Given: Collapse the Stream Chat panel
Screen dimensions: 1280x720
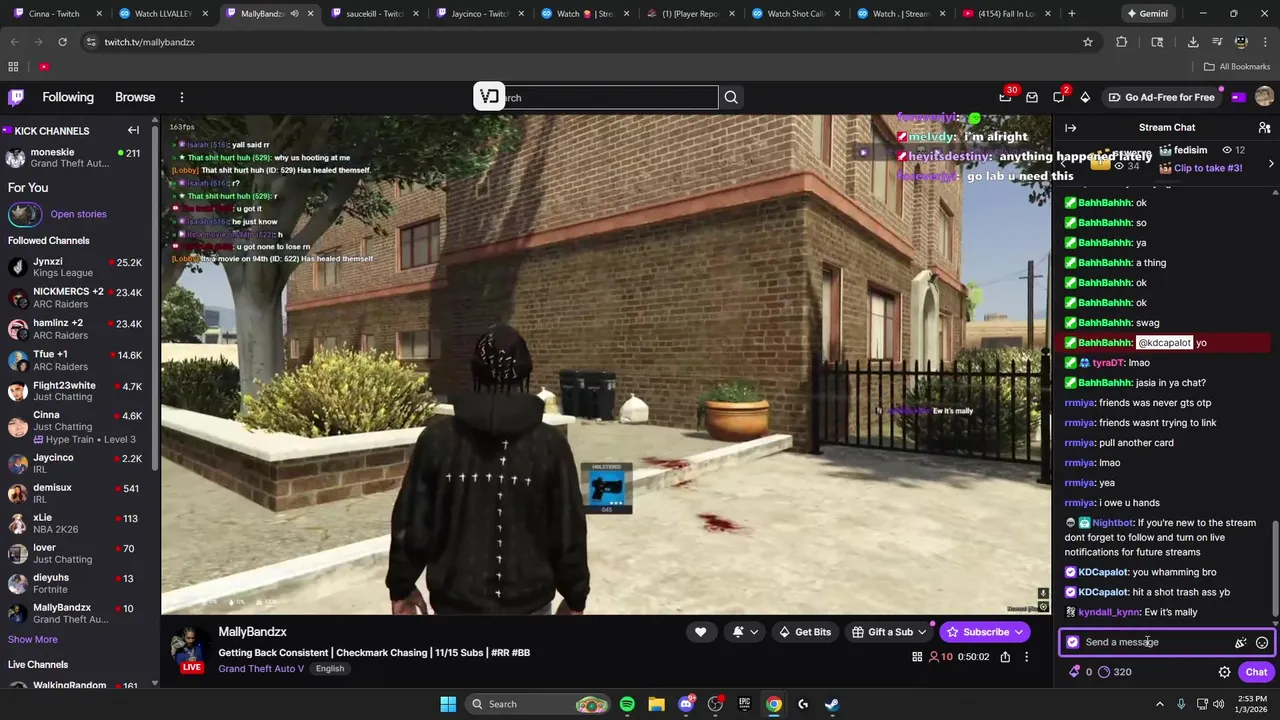Looking at the screenshot, I should (x=1070, y=128).
